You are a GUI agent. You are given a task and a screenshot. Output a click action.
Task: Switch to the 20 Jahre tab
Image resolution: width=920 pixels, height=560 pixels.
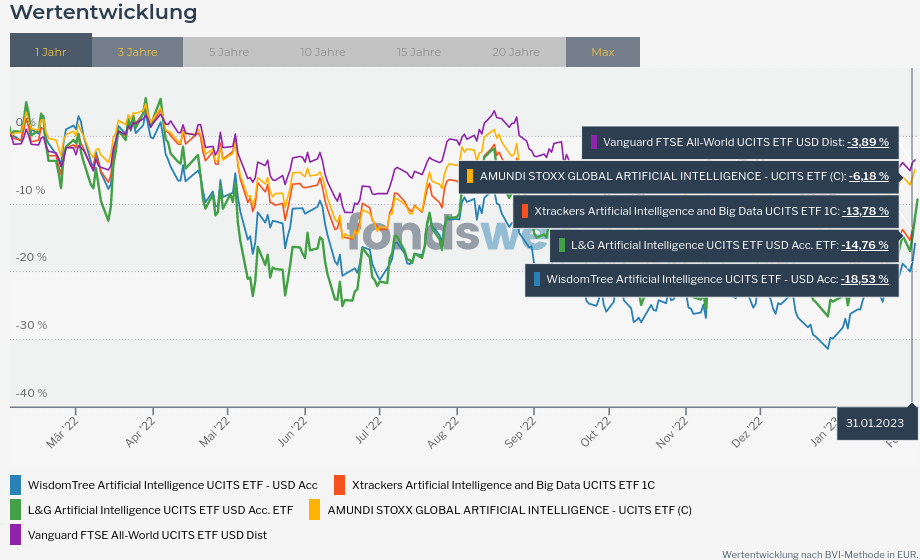pos(516,52)
